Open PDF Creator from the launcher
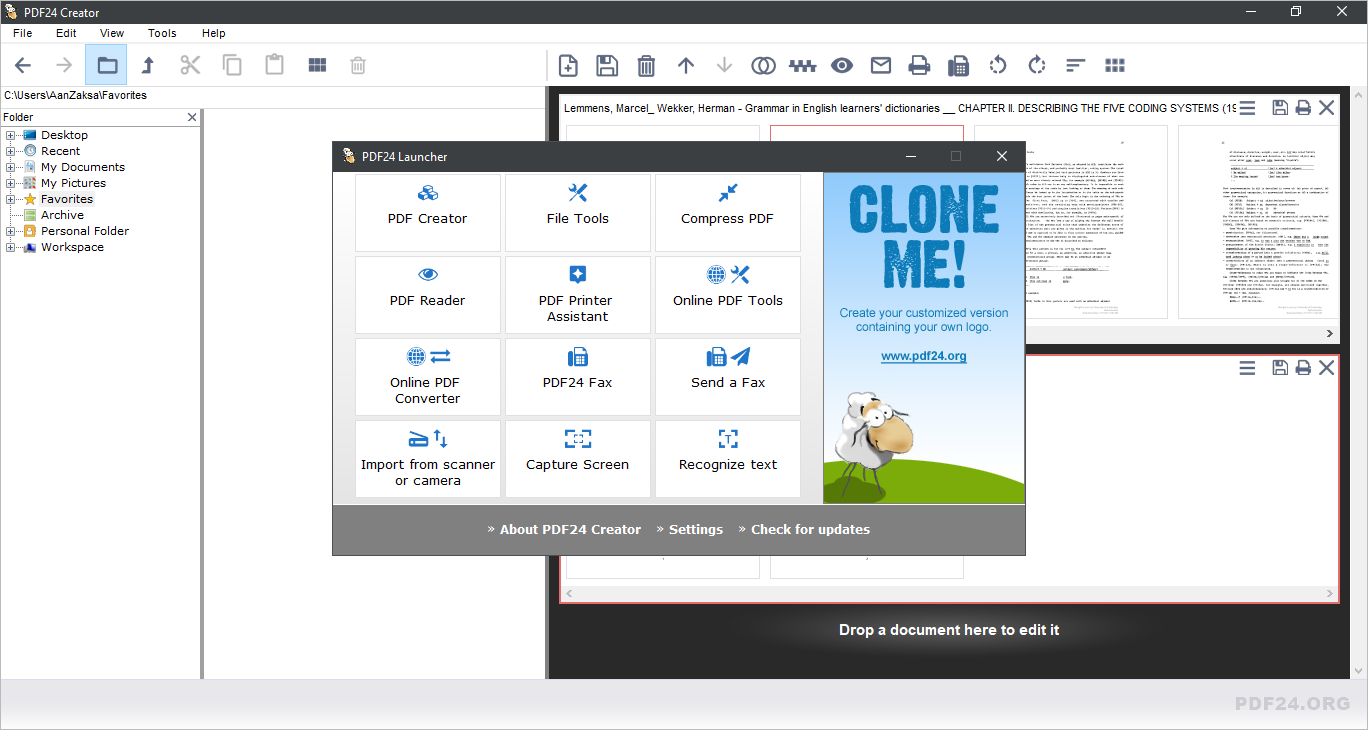Image resolution: width=1368 pixels, height=730 pixels. click(428, 213)
